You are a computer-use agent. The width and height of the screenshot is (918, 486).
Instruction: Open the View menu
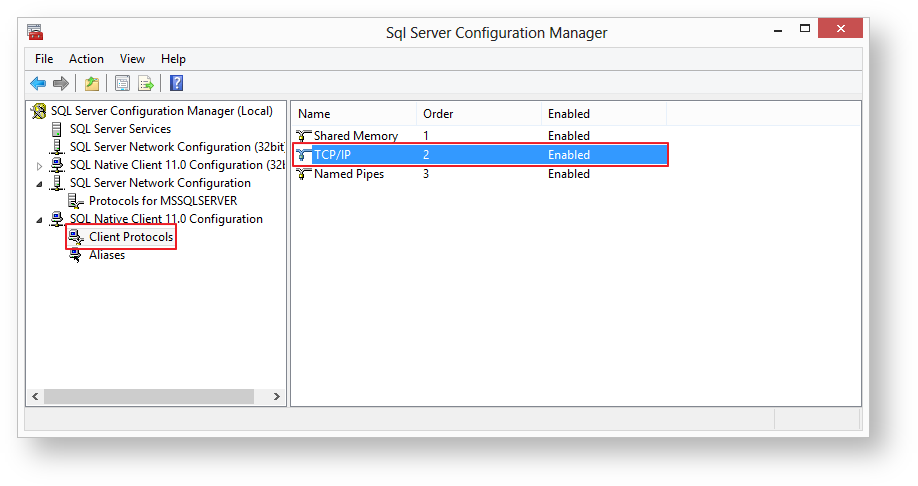click(132, 59)
